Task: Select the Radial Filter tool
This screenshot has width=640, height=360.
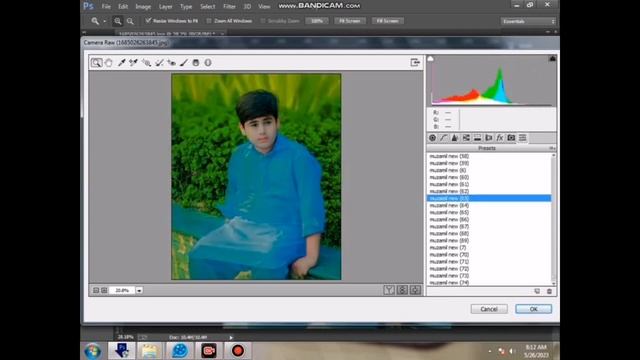Action: pyautogui.click(x=208, y=62)
